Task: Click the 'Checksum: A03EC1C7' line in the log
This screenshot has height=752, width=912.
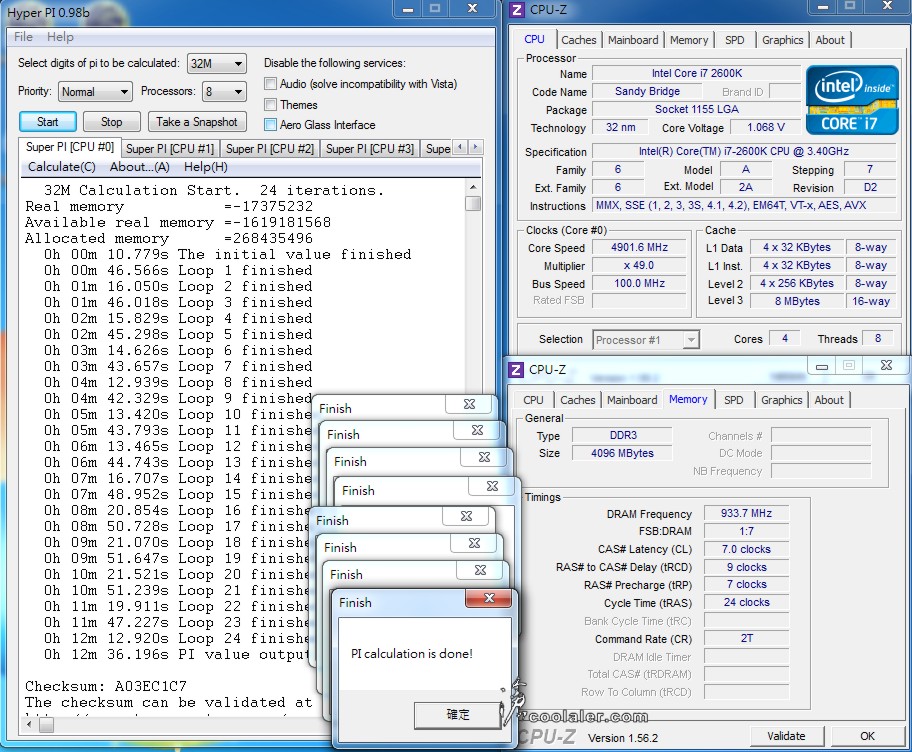Action: click(x=106, y=686)
